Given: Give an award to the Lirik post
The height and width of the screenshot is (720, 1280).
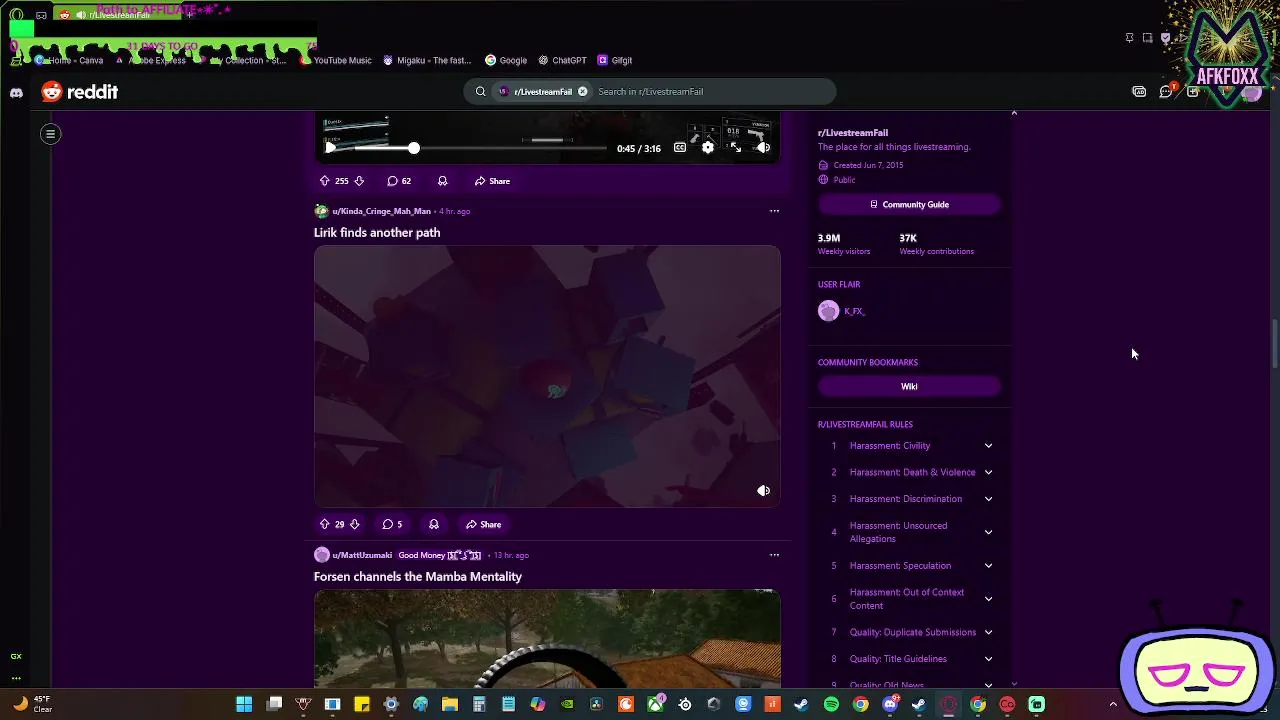Looking at the screenshot, I should tap(433, 524).
